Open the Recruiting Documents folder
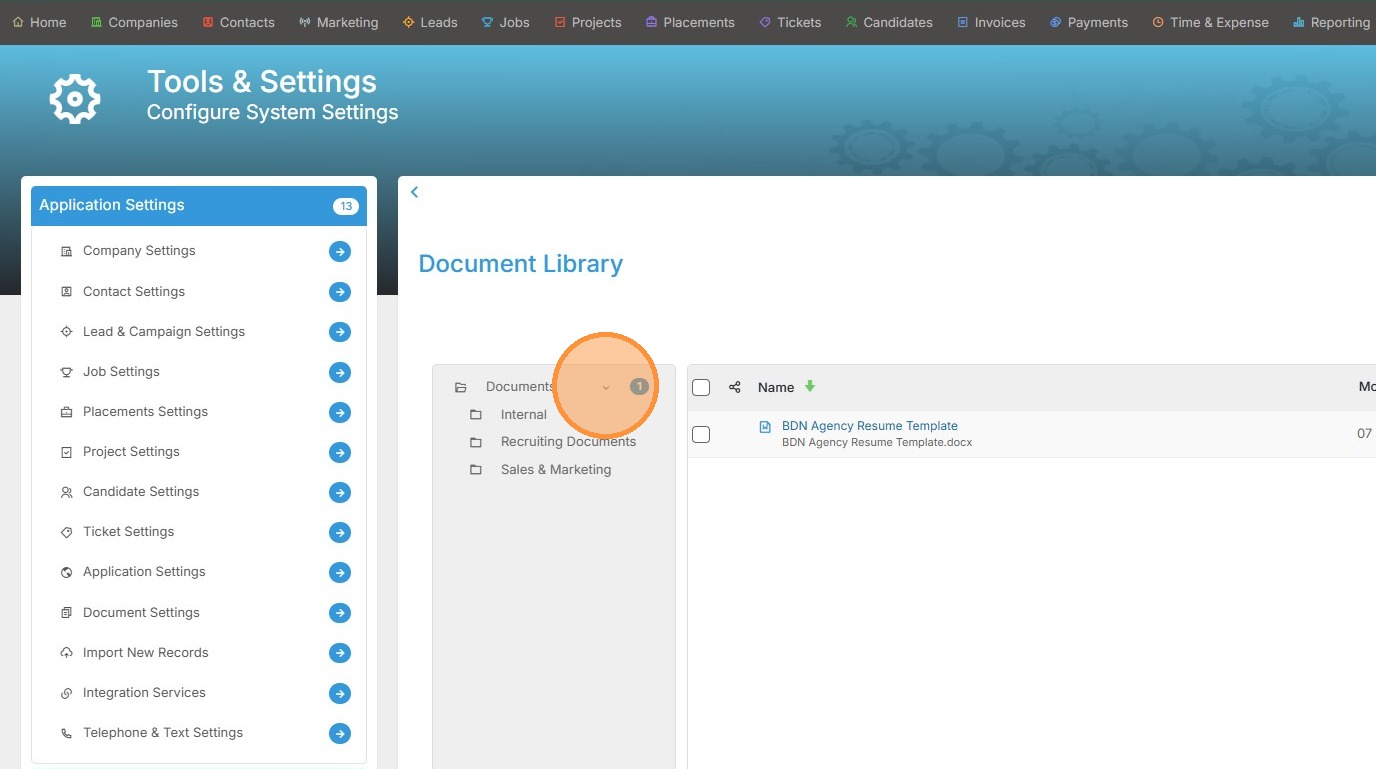Image resolution: width=1376 pixels, height=769 pixels. click(x=568, y=442)
